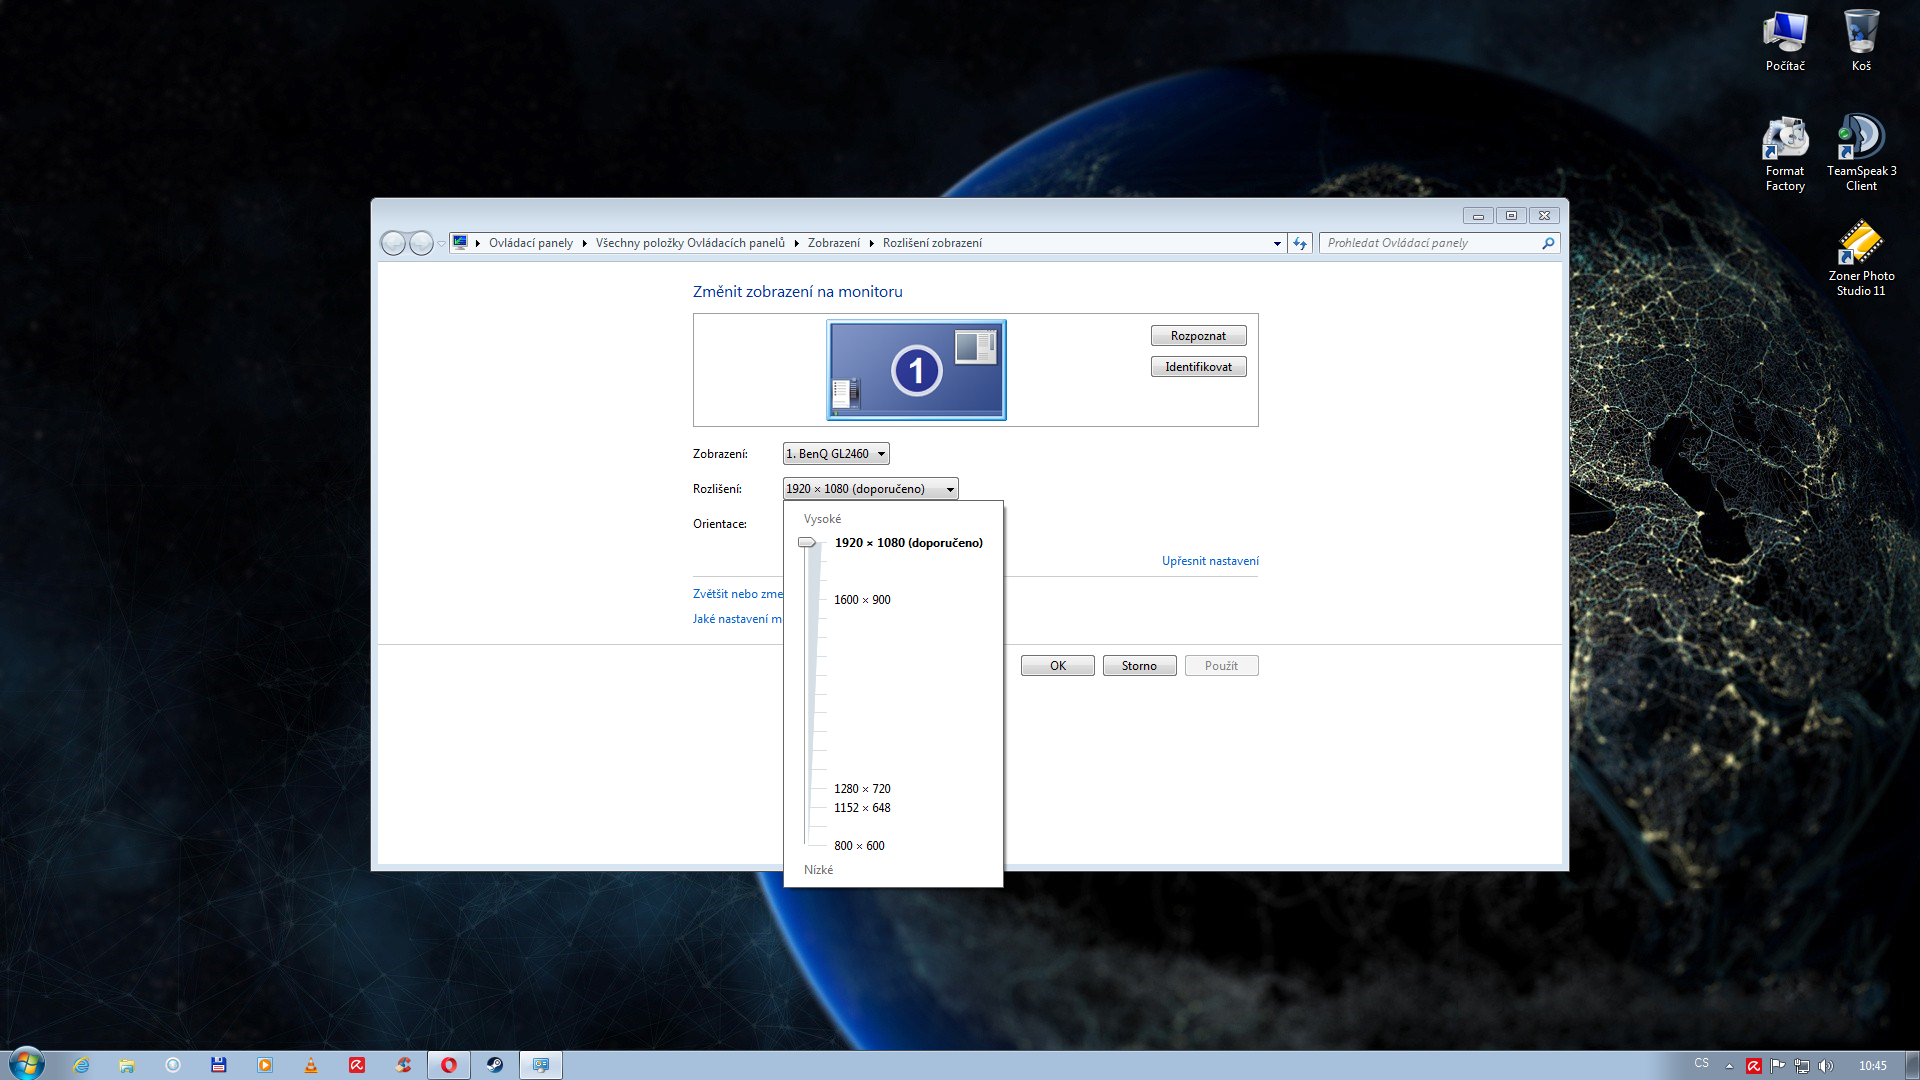Click the Opera browser taskbar button
Image resolution: width=1920 pixels, height=1080 pixels.
click(449, 1065)
